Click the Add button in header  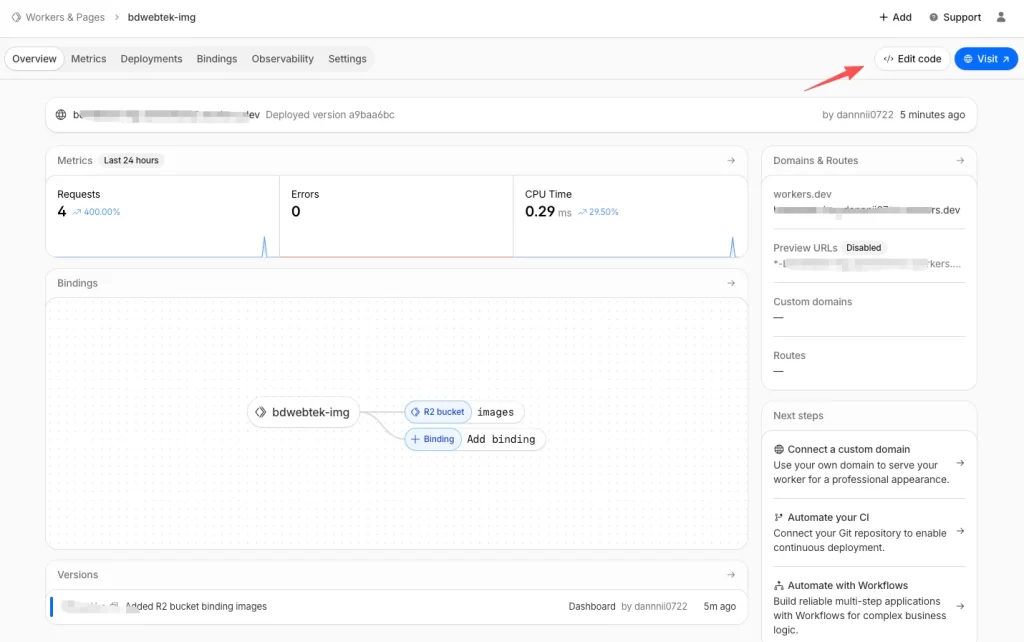point(895,18)
